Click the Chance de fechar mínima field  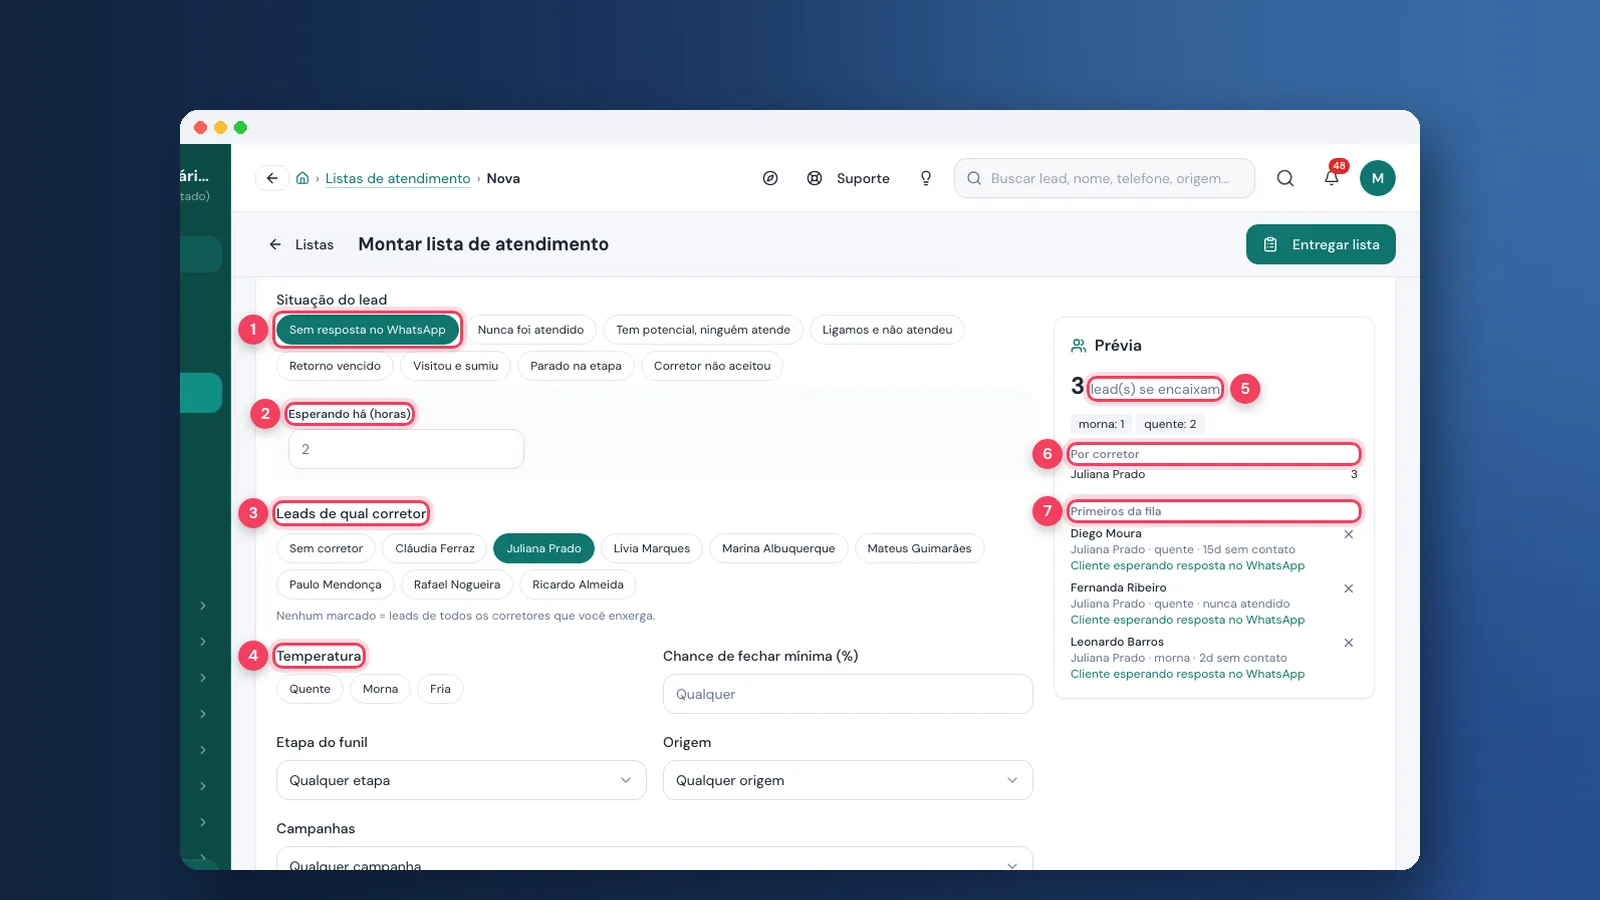pyautogui.click(x=848, y=694)
